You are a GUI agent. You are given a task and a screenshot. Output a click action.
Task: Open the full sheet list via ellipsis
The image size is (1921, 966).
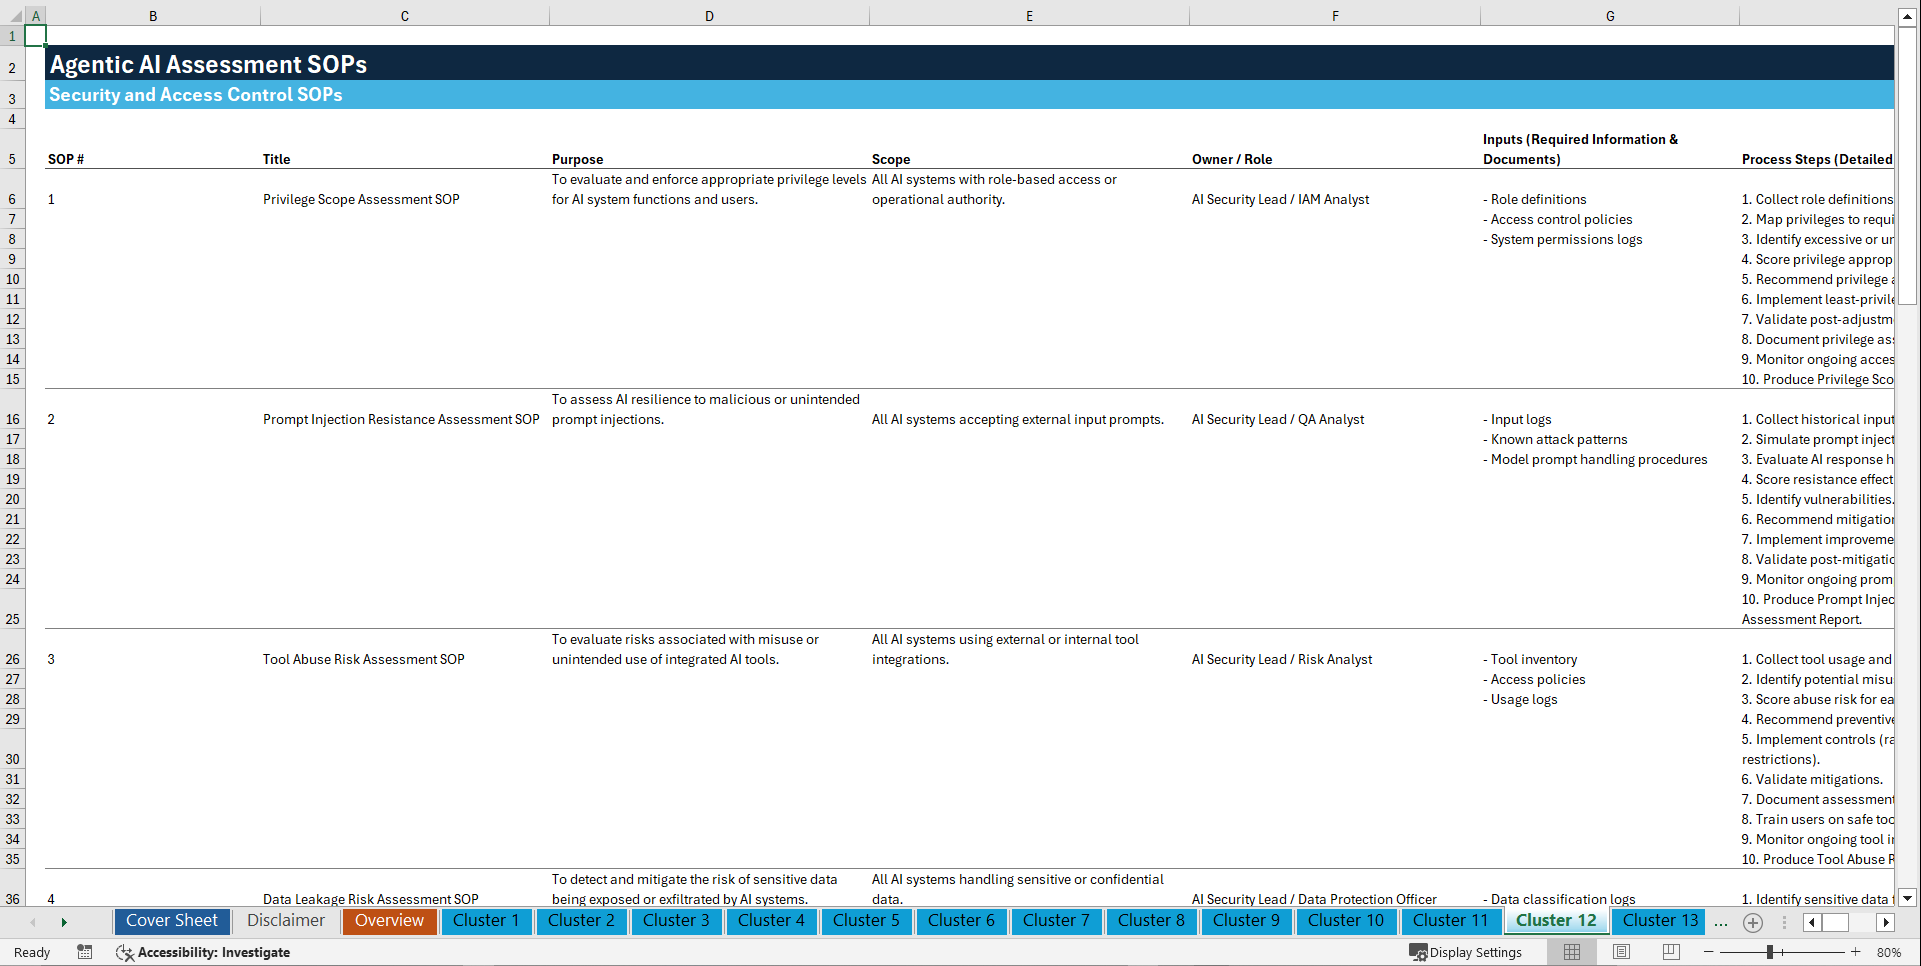tap(1721, 921)
